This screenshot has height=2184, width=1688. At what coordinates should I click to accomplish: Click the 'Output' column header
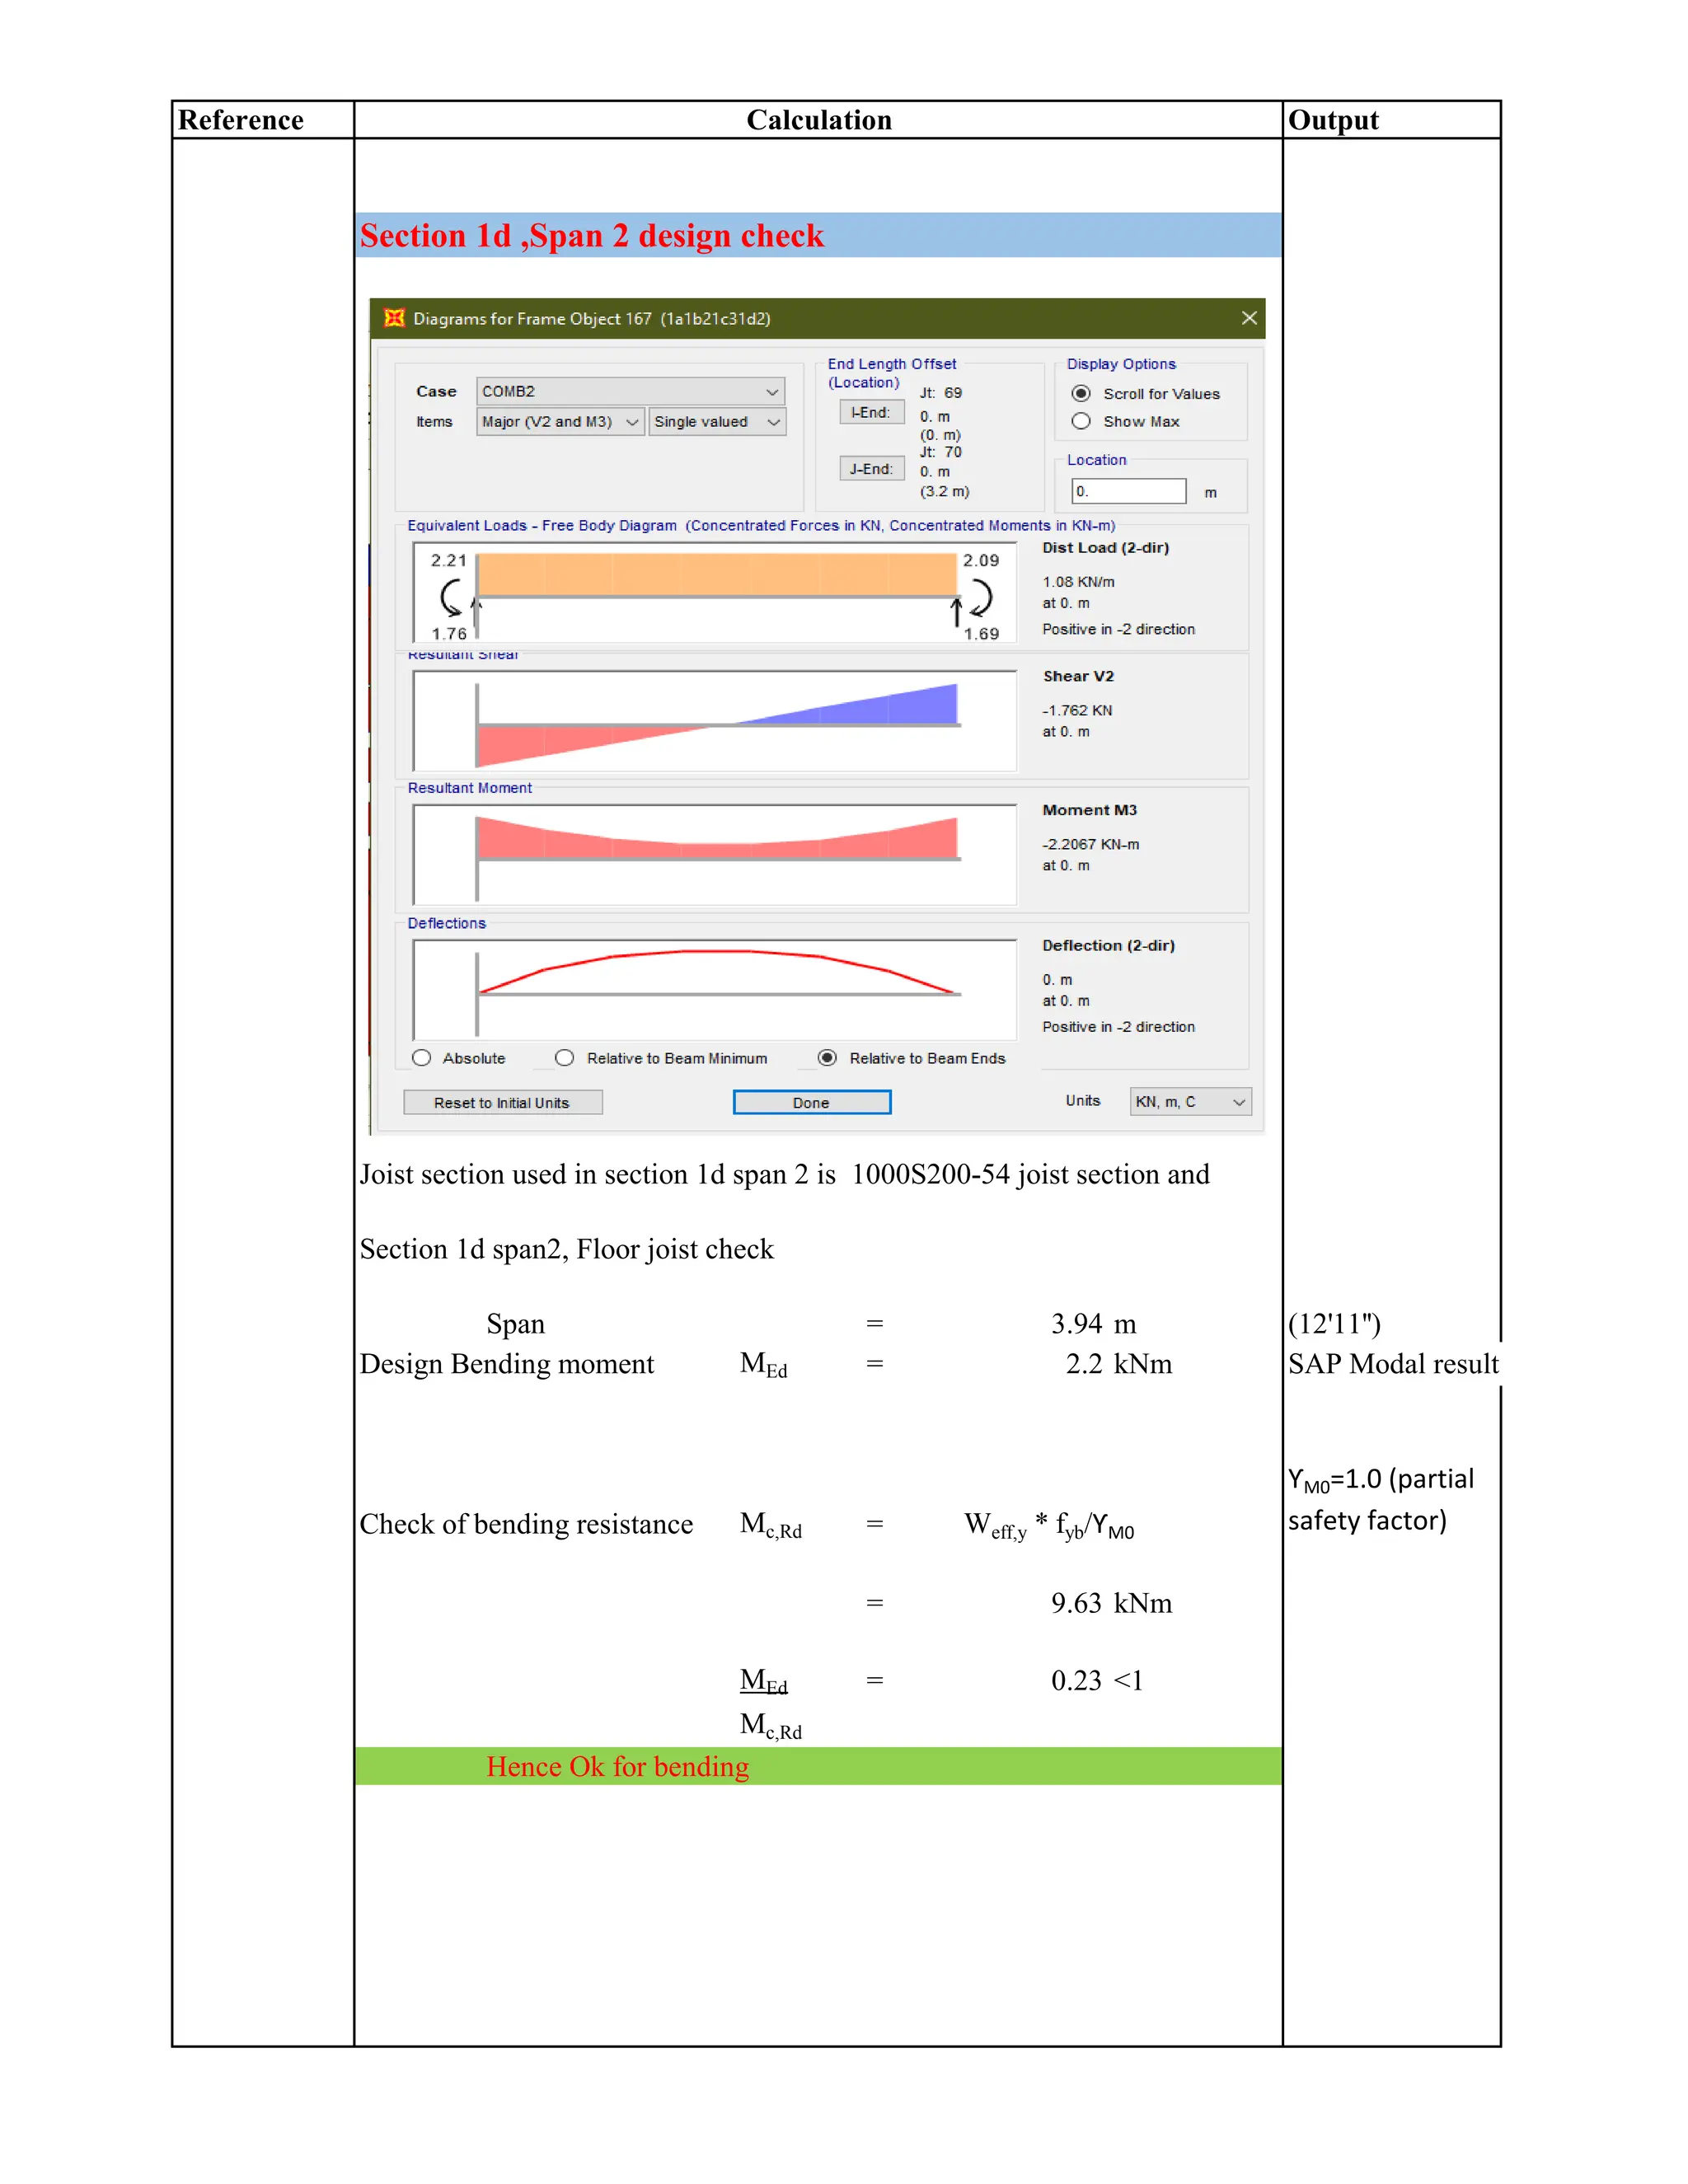[1333, 120]
